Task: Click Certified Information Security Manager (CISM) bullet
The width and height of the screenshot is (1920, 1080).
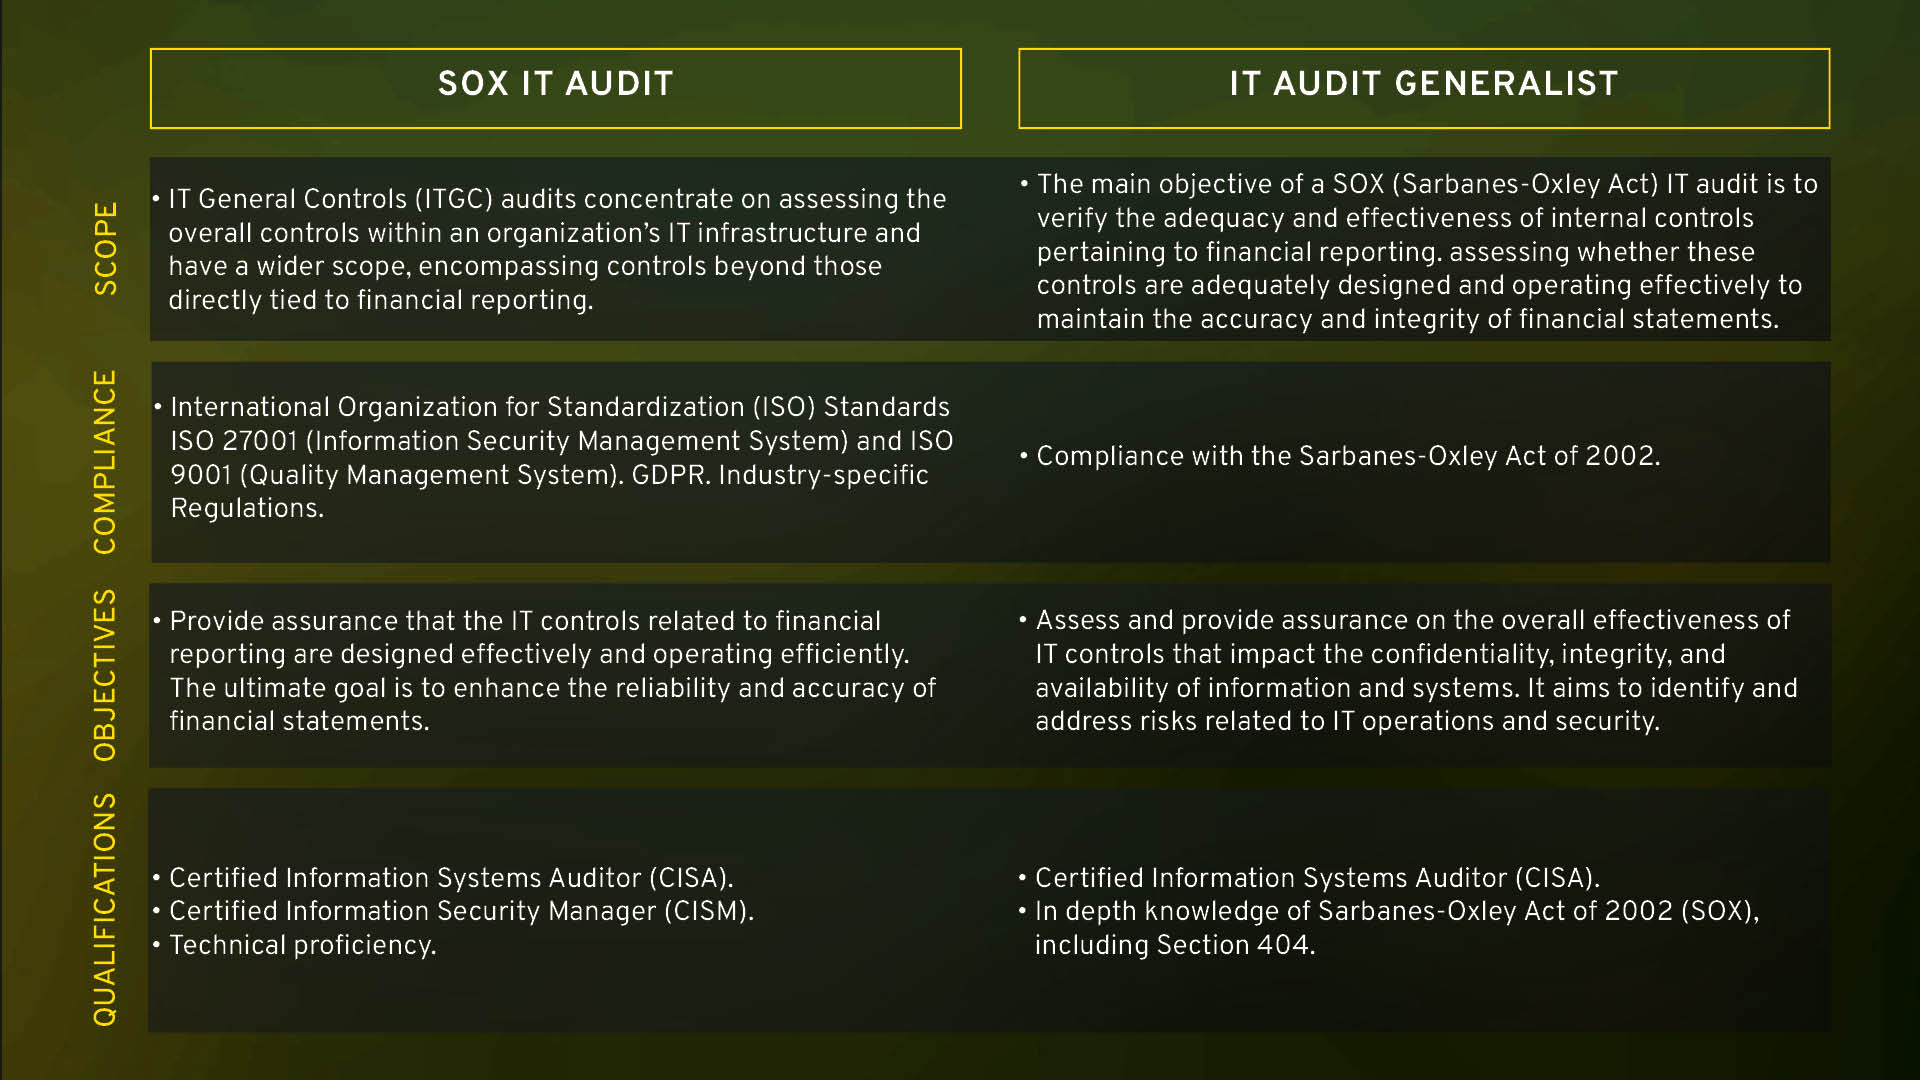Action: click(460, 911)
